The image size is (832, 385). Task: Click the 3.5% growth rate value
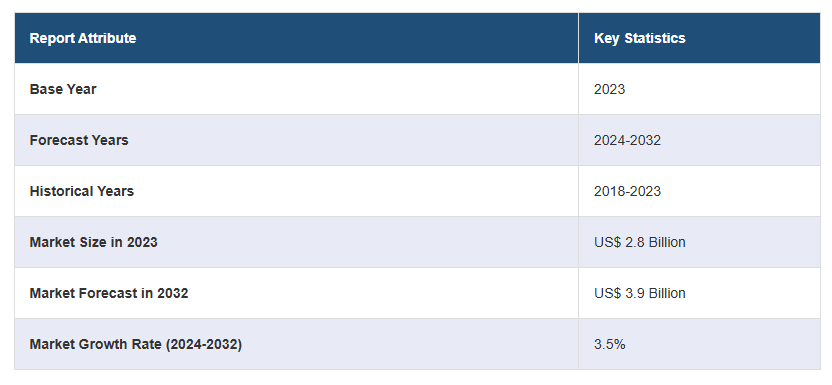pyautogui.click(x=609, y=344)
